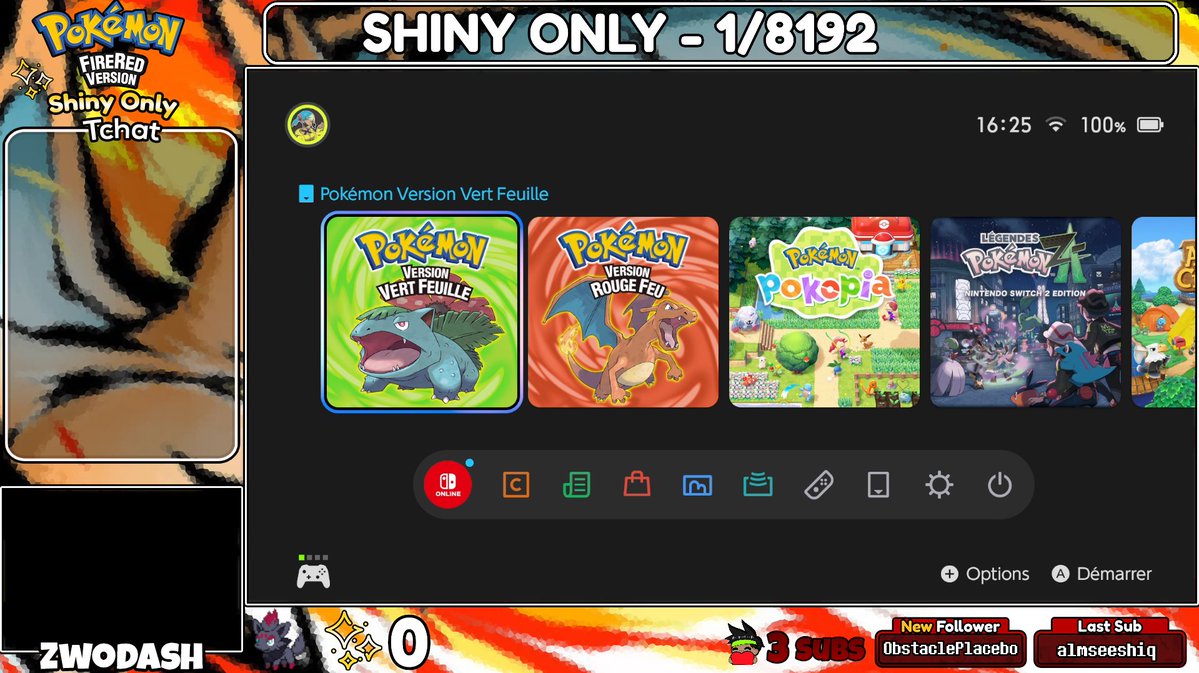Click the almseeshiq last sub name
The height and width of the screenshot is (673, 1199).
pyautogui.click(x=1106, y=650)
